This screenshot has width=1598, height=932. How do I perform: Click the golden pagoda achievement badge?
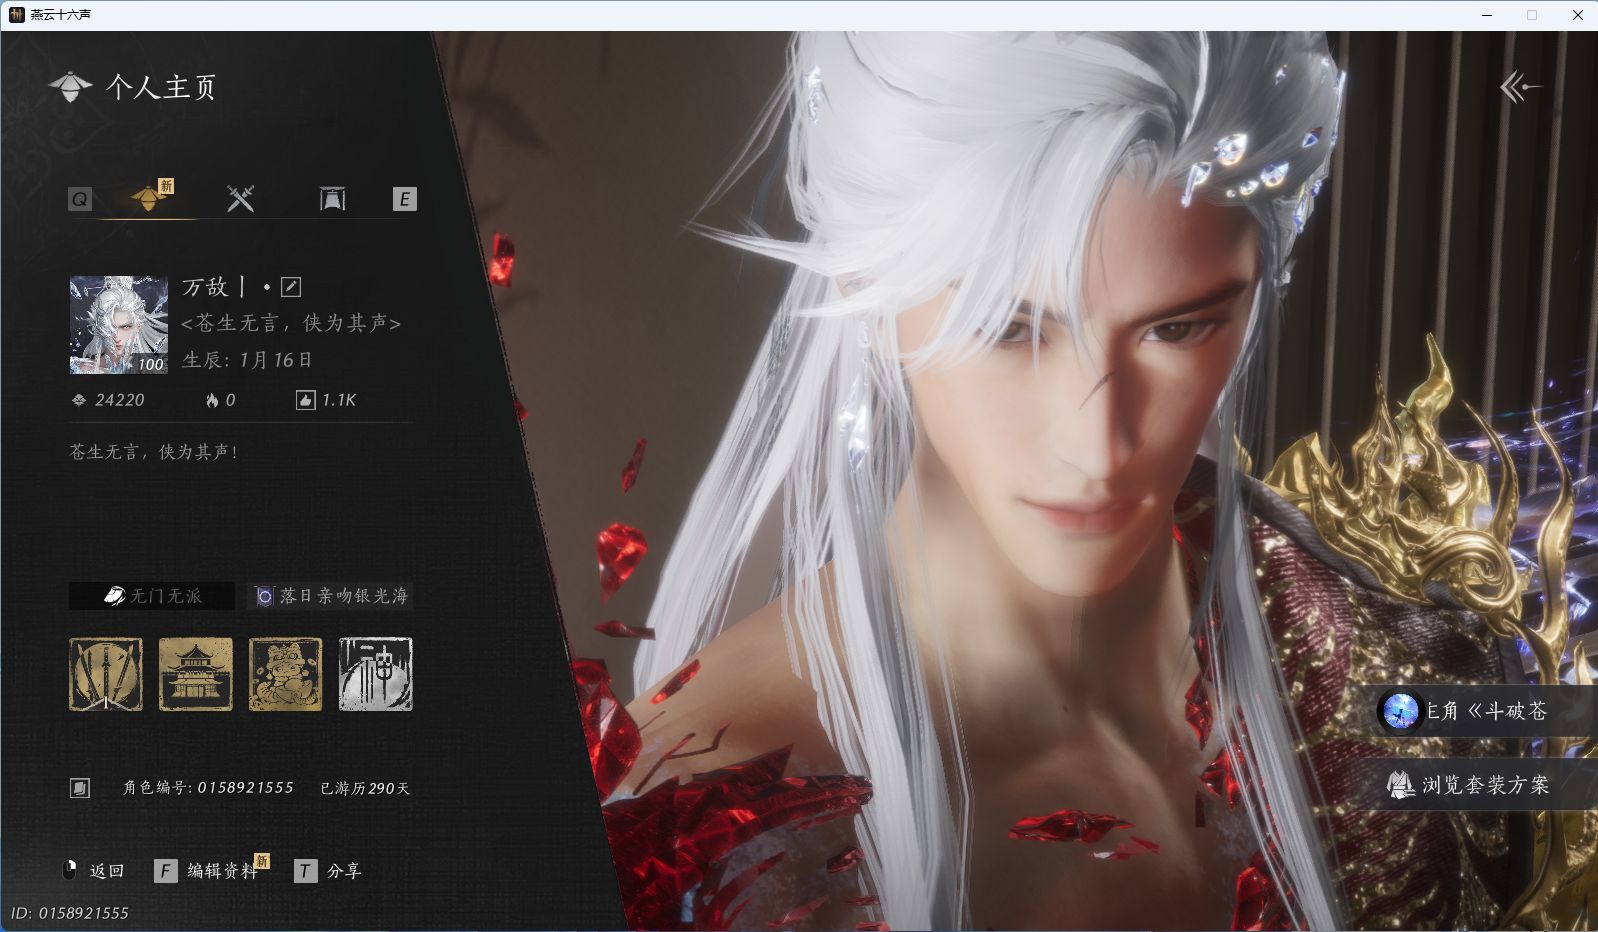tap(196, 675)
